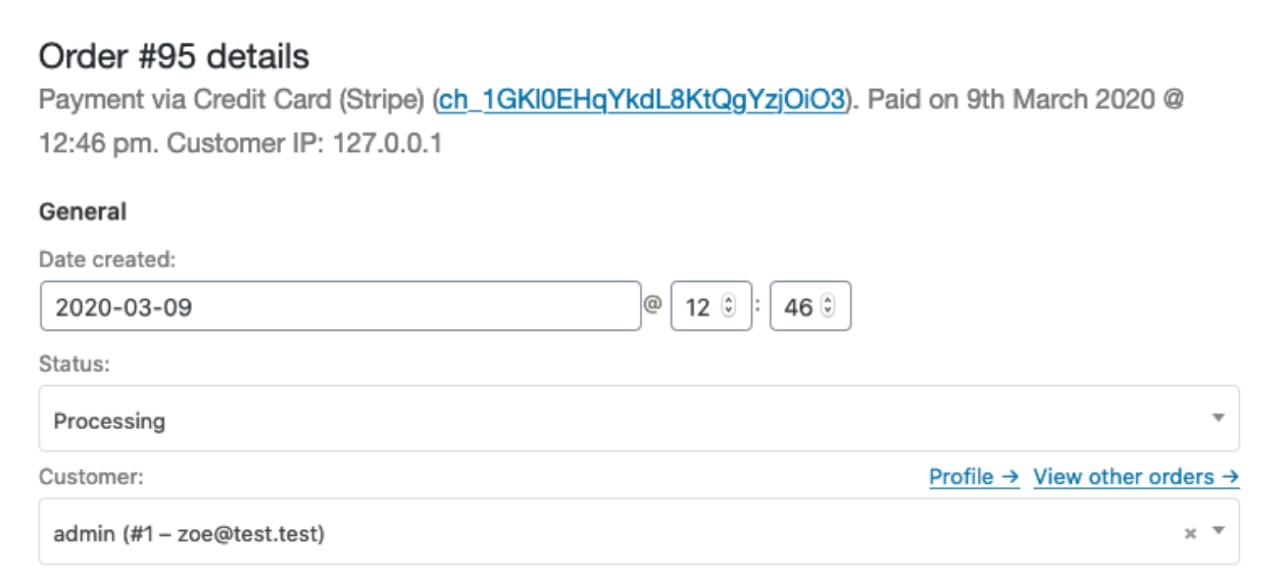Image resolution: width=1272 pixels, height=580 pixels.
Task: Open the Stripe charge ID link
Action: point(642,101)
